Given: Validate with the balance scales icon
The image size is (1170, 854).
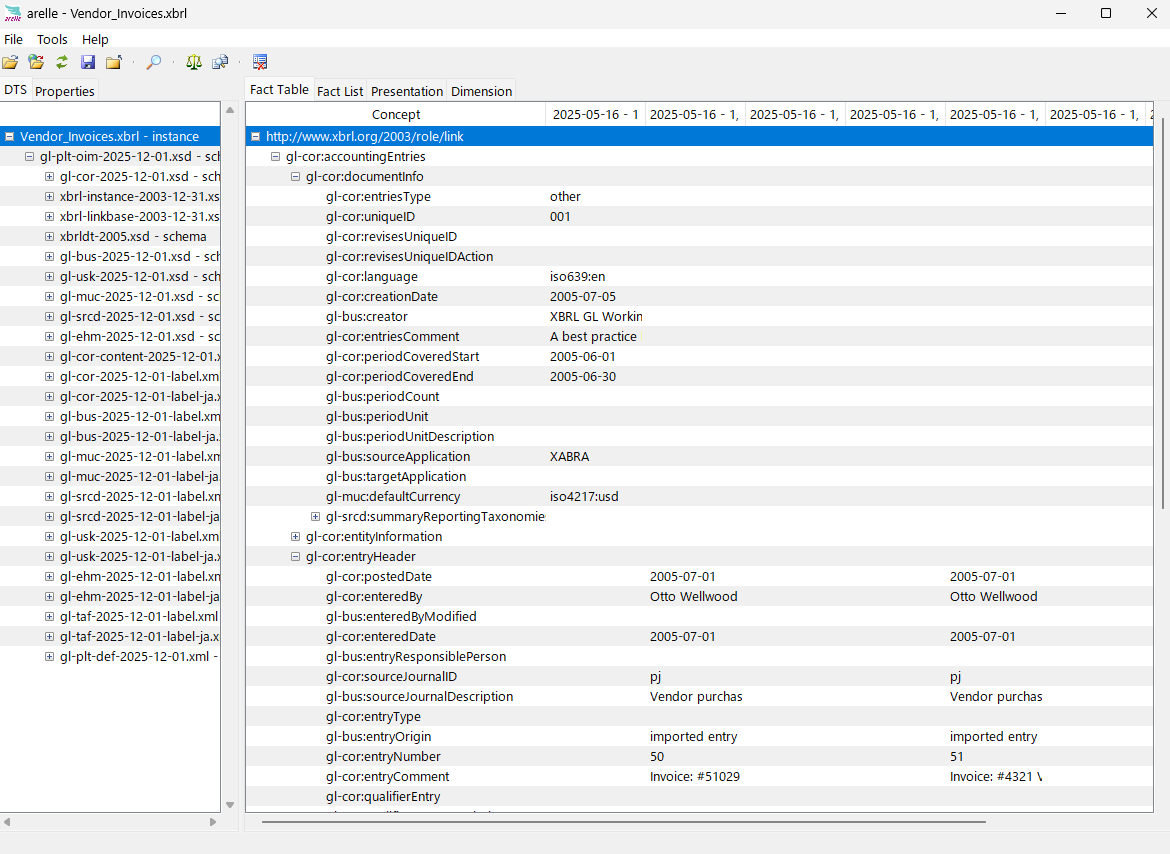Looking at the screenshot, I should 194,63.
